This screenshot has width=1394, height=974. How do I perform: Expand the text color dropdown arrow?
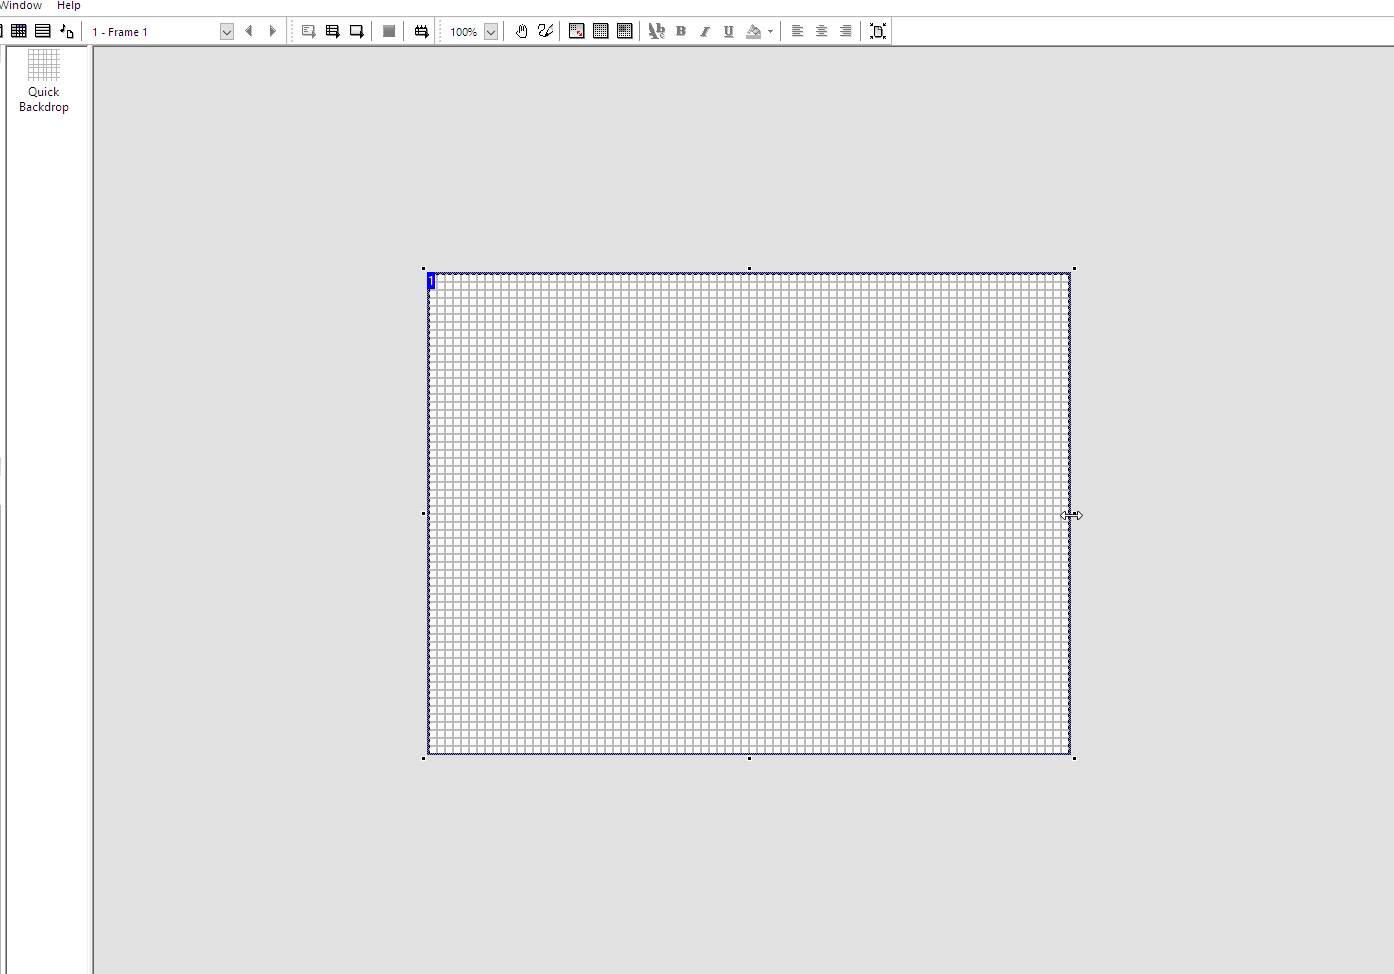[770, 31]
